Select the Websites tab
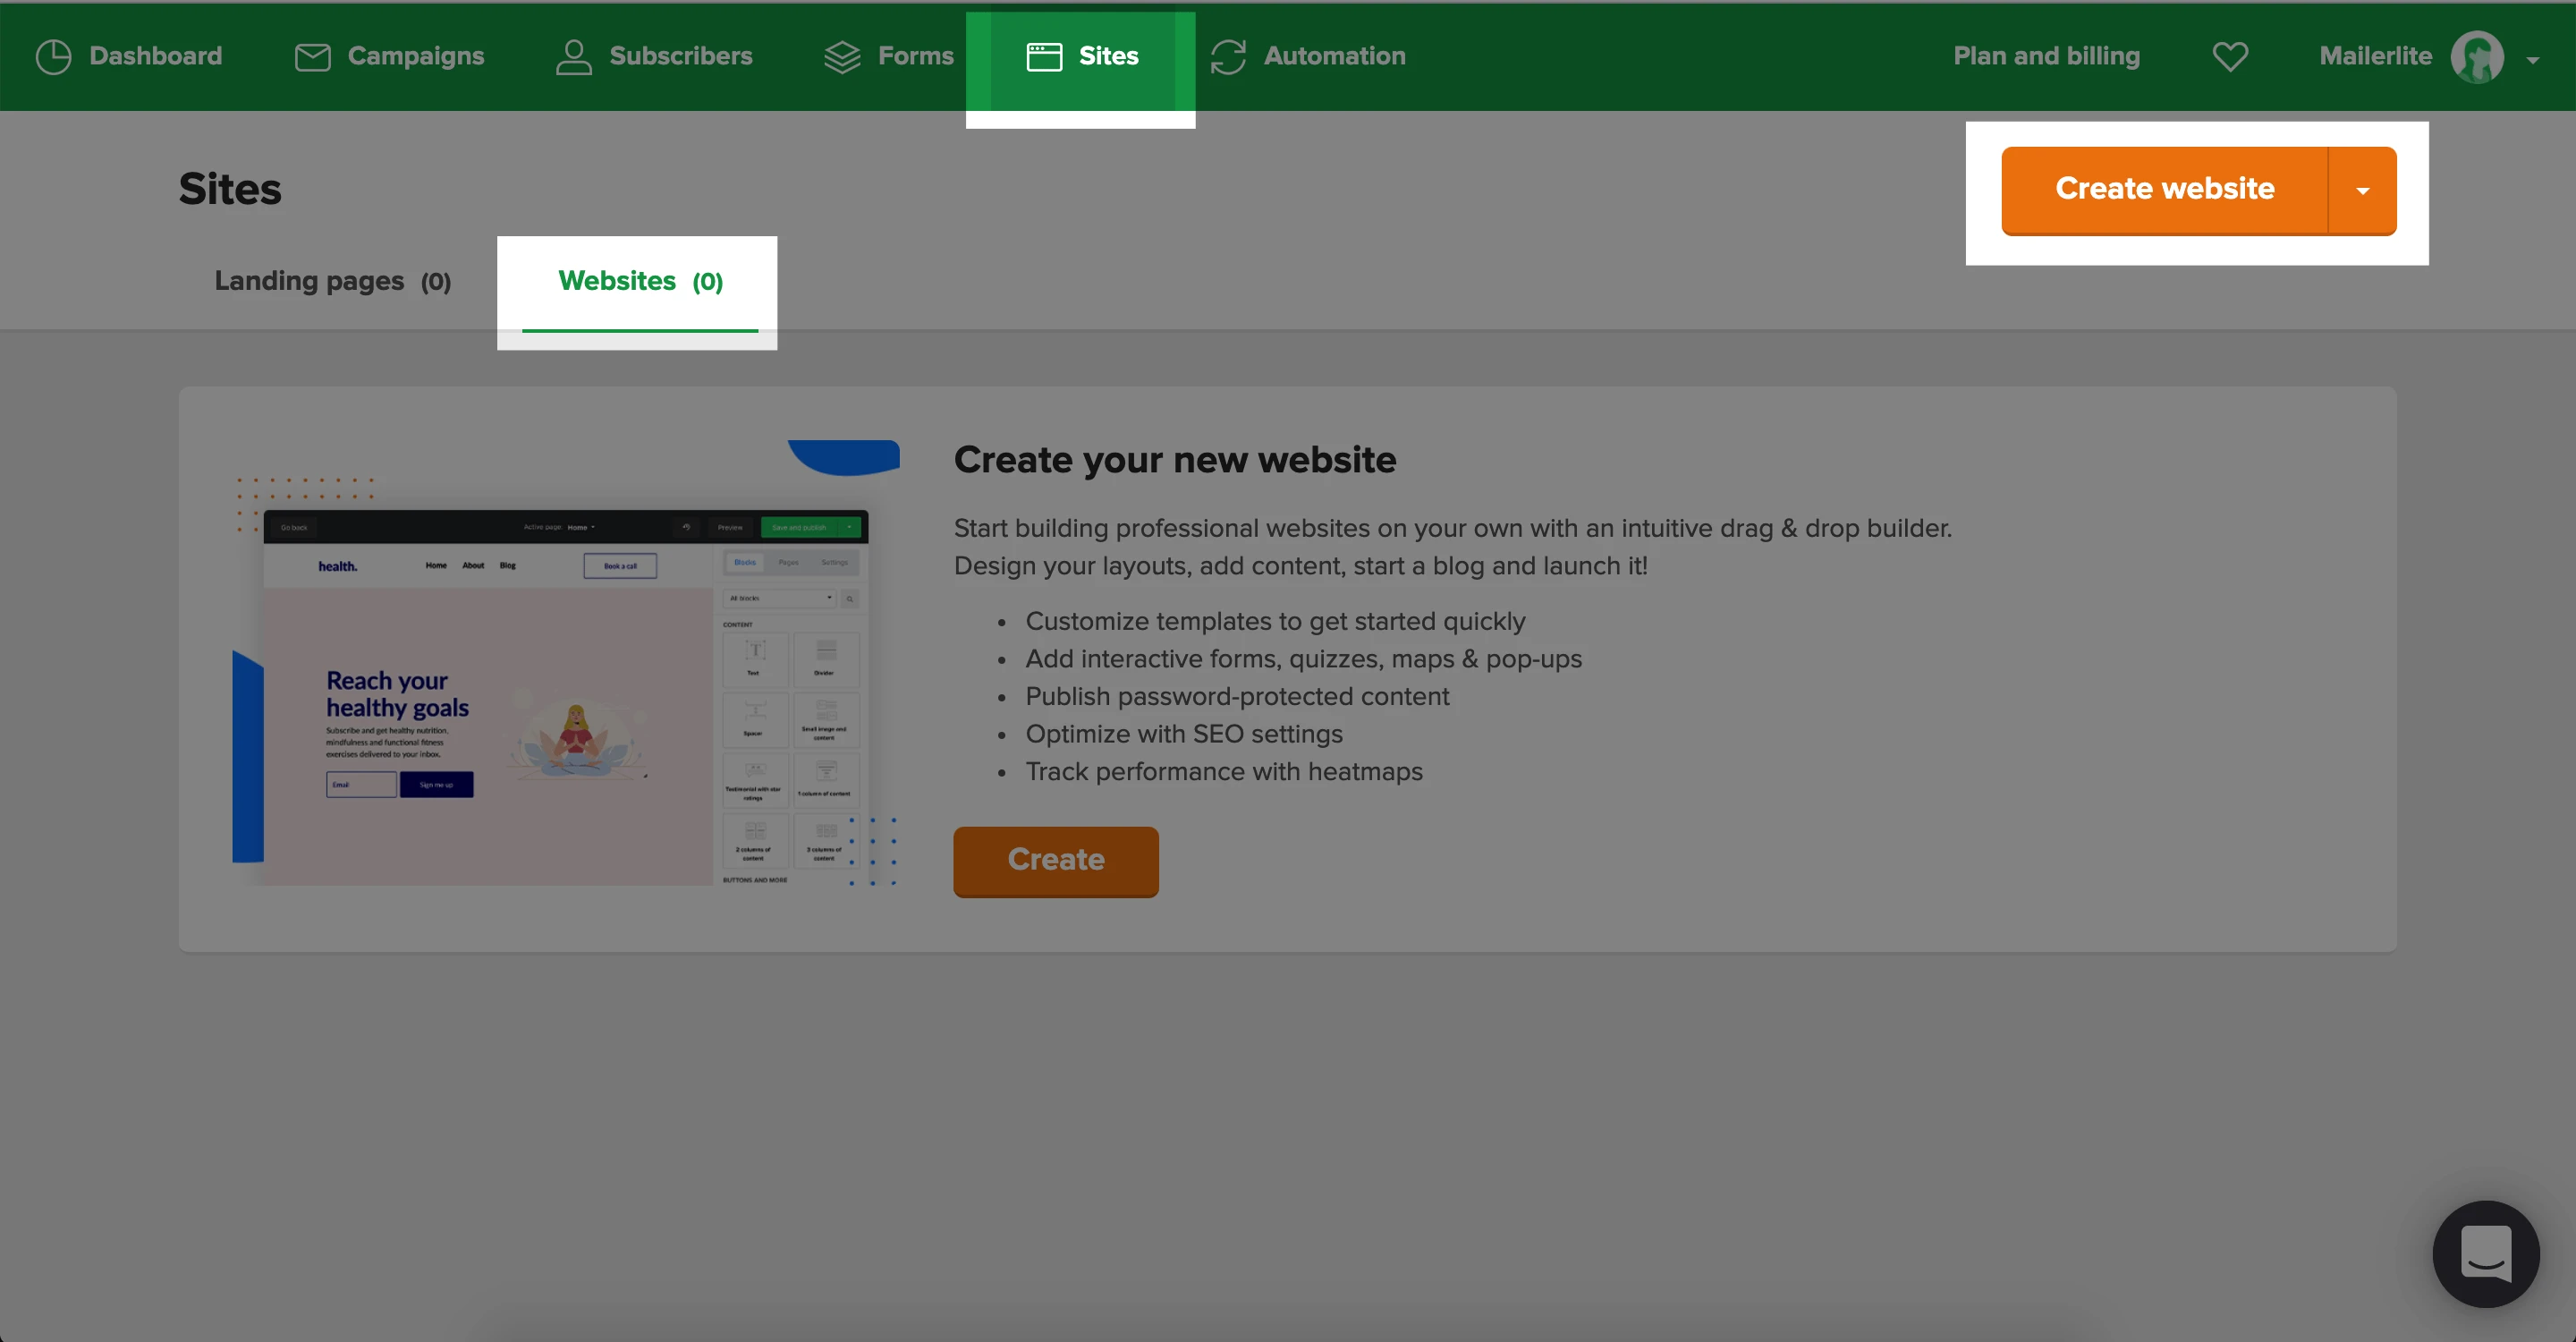Screen dimensions: 2576x1342 pos(640,282)
